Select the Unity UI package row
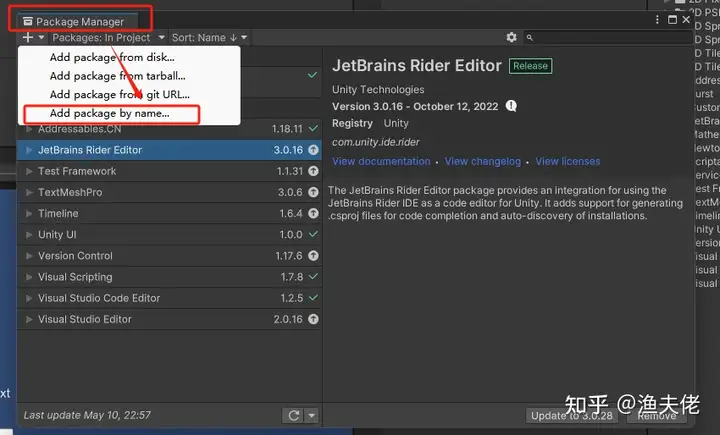 [x=169, y=234]
